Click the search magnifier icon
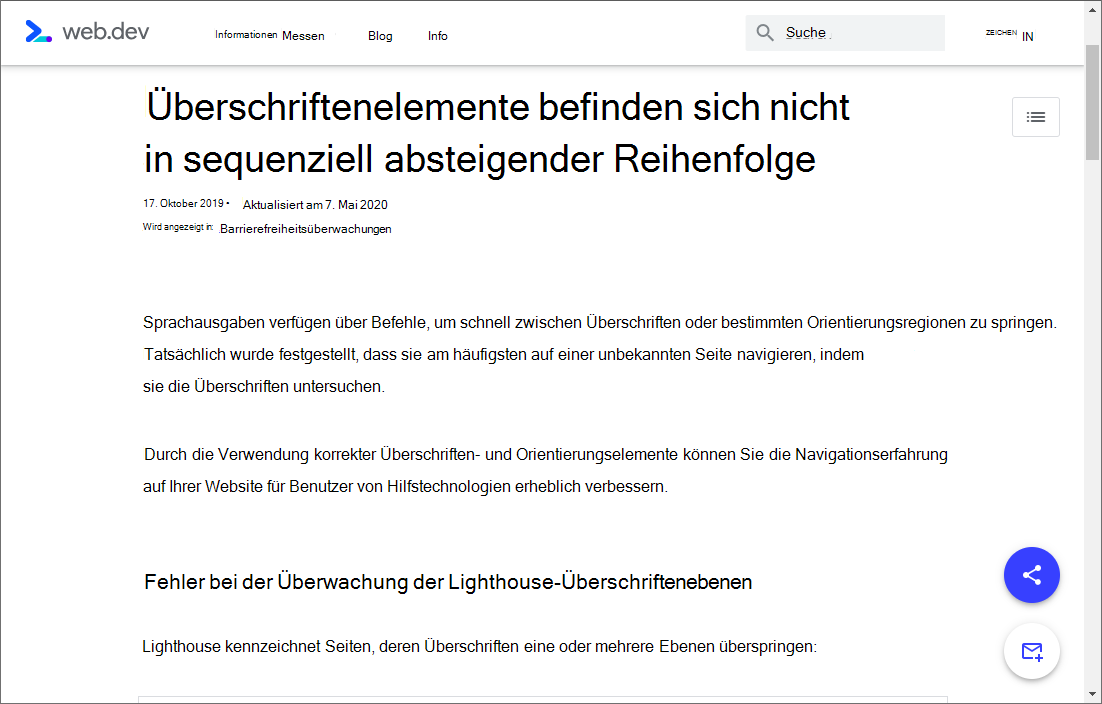 click(x=765, y=32)
